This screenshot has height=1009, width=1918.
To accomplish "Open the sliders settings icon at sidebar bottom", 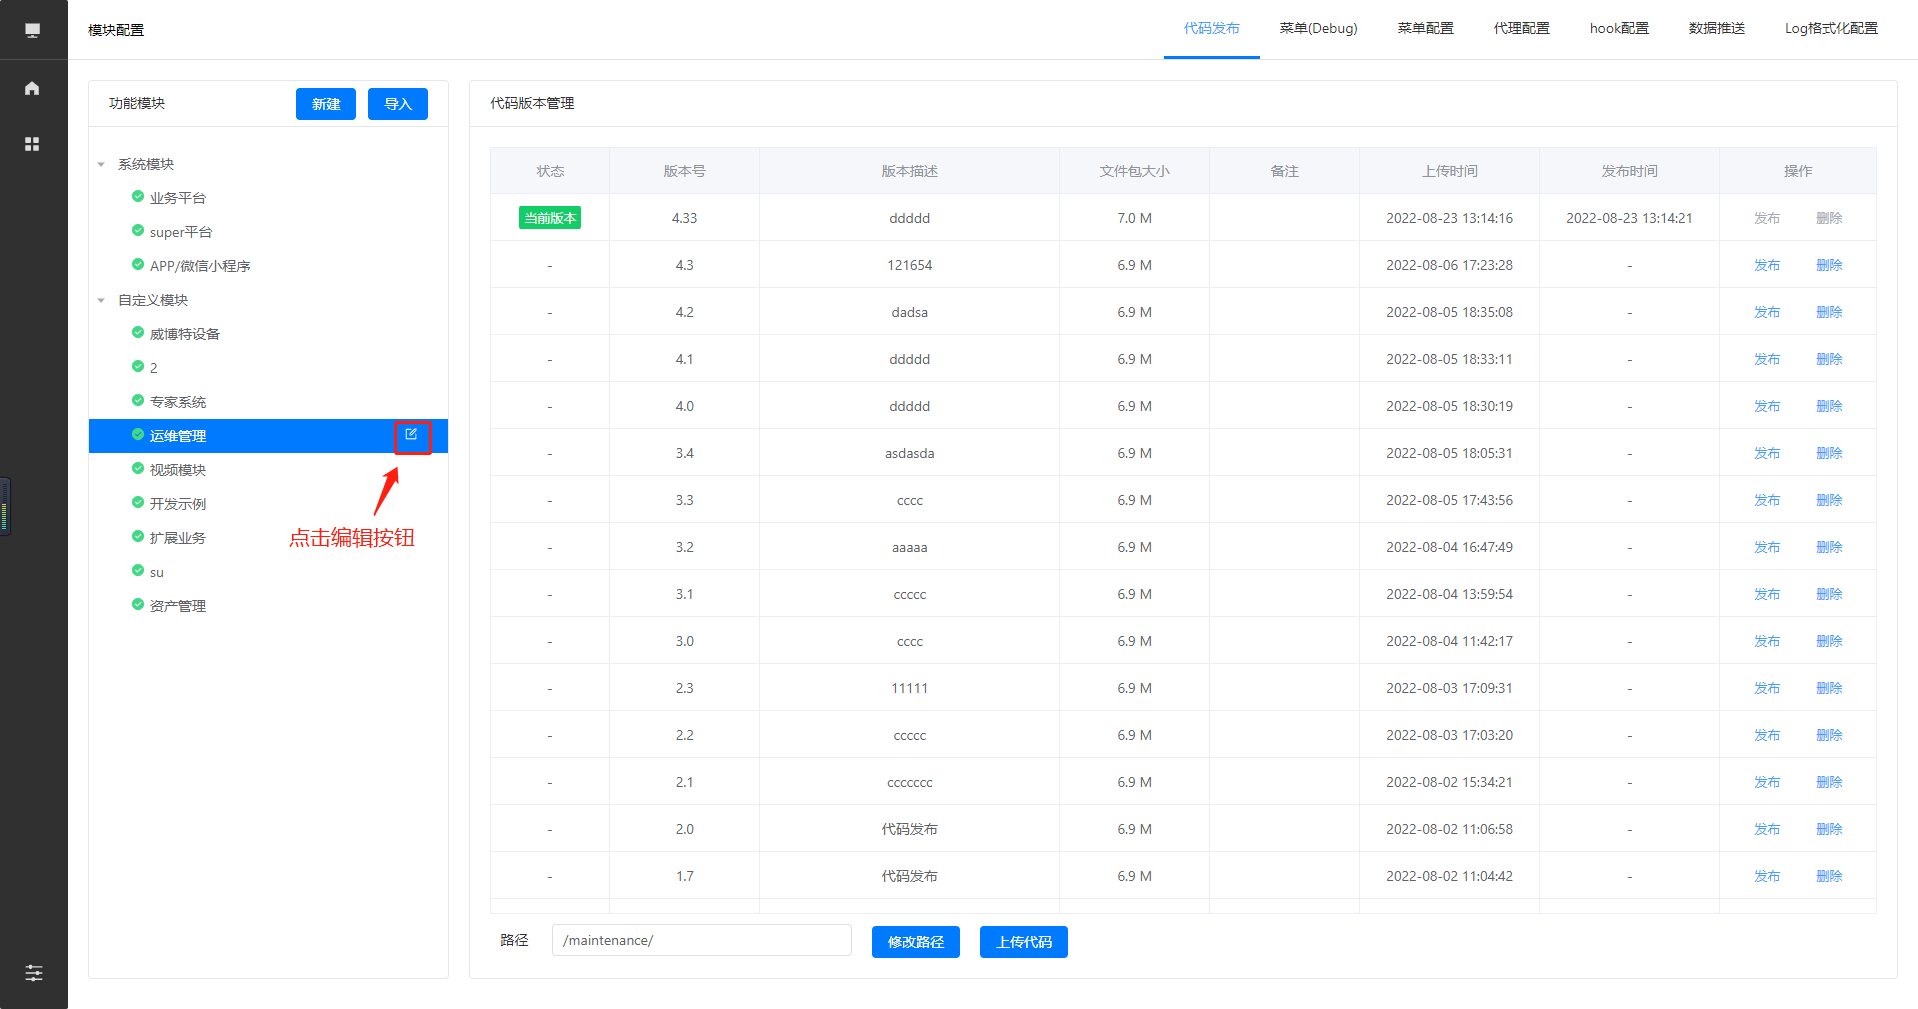I will pyautogui.click(x=33, y=972).
